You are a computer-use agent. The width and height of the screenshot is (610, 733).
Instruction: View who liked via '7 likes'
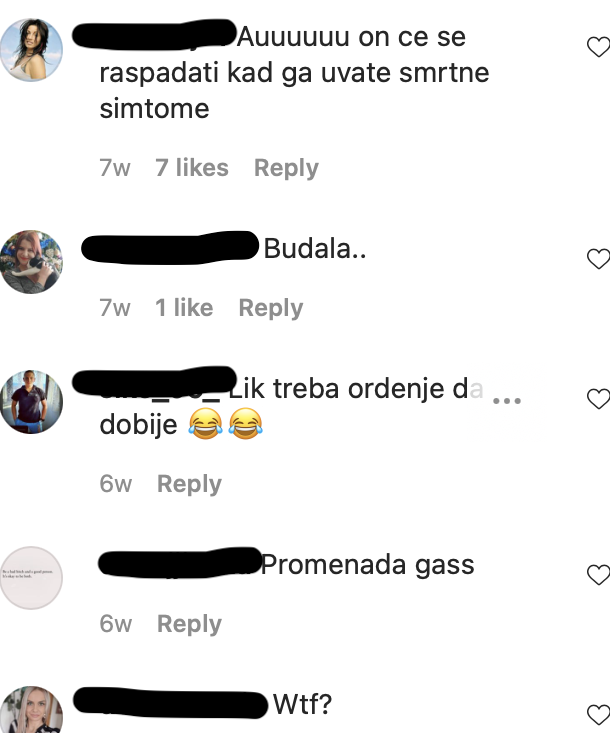192,167
